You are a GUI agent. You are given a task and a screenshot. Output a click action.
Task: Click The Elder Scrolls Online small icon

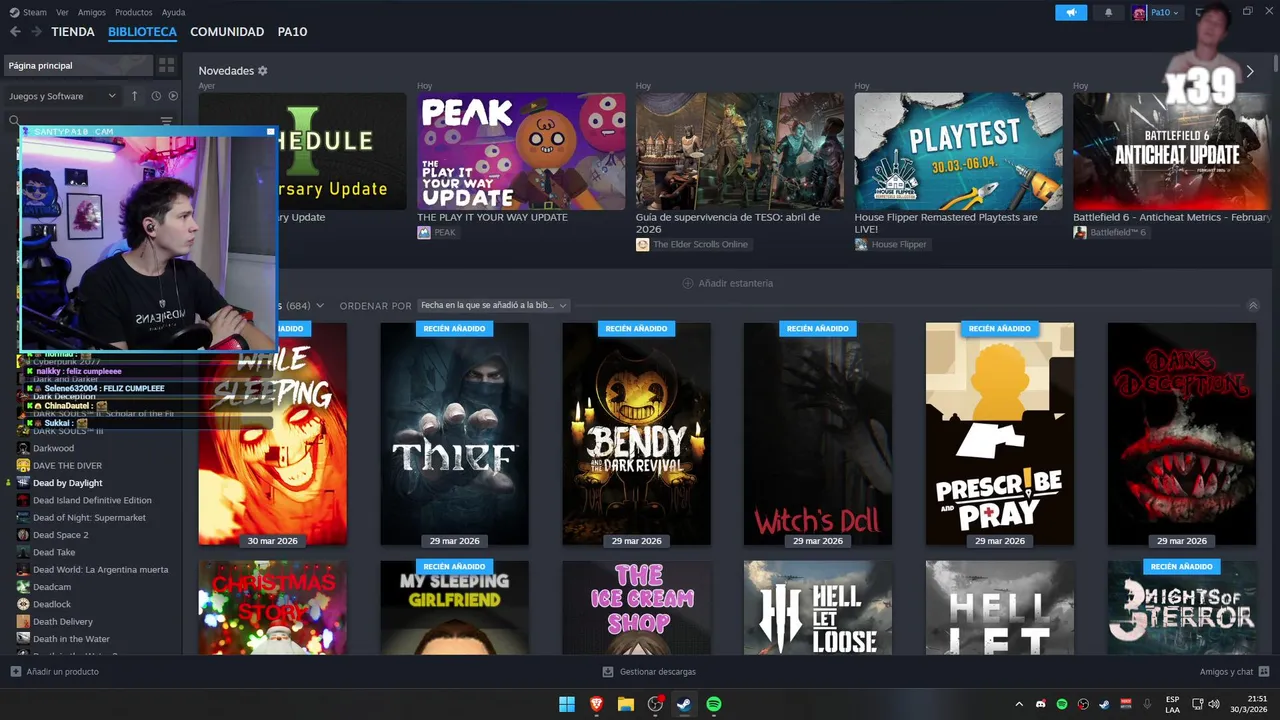(642, 244)
